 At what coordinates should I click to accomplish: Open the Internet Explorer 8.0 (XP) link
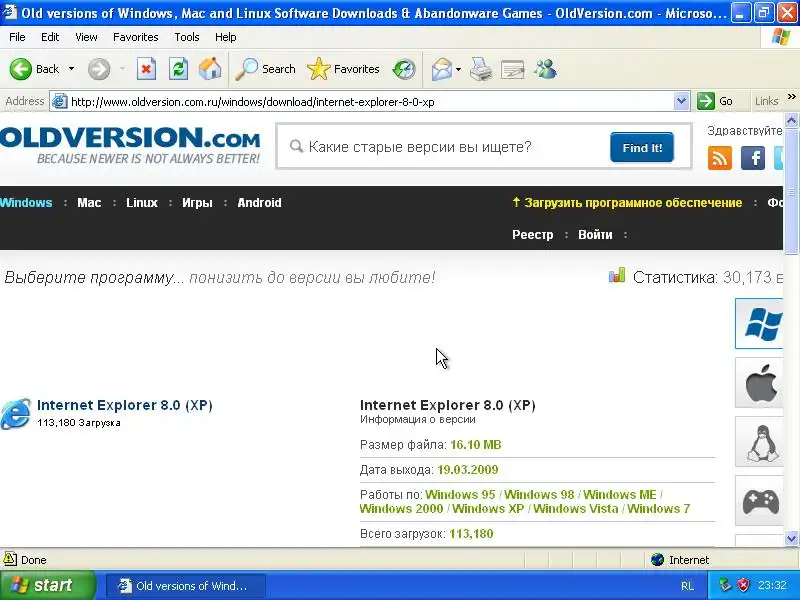click(124, 405)
